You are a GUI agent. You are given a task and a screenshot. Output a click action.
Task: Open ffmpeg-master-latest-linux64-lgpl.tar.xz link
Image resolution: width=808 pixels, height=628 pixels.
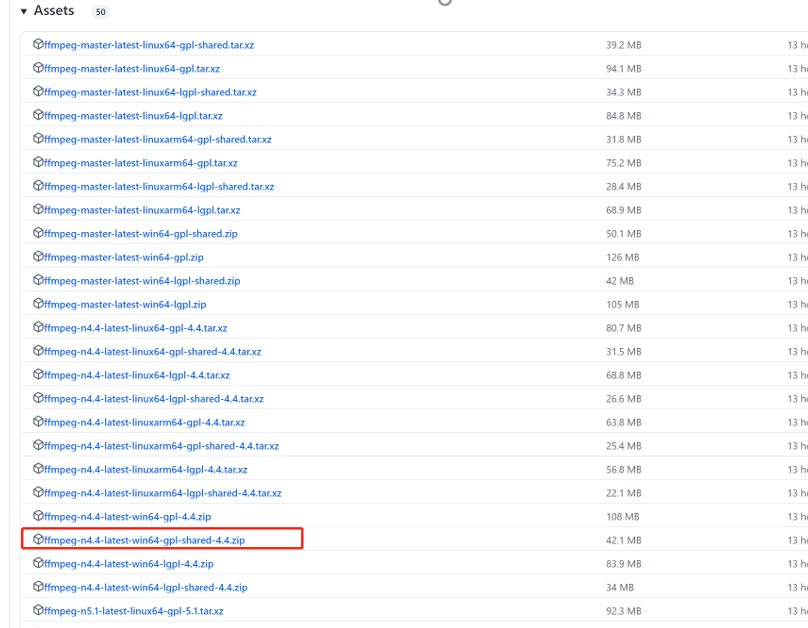coord(133,116)
